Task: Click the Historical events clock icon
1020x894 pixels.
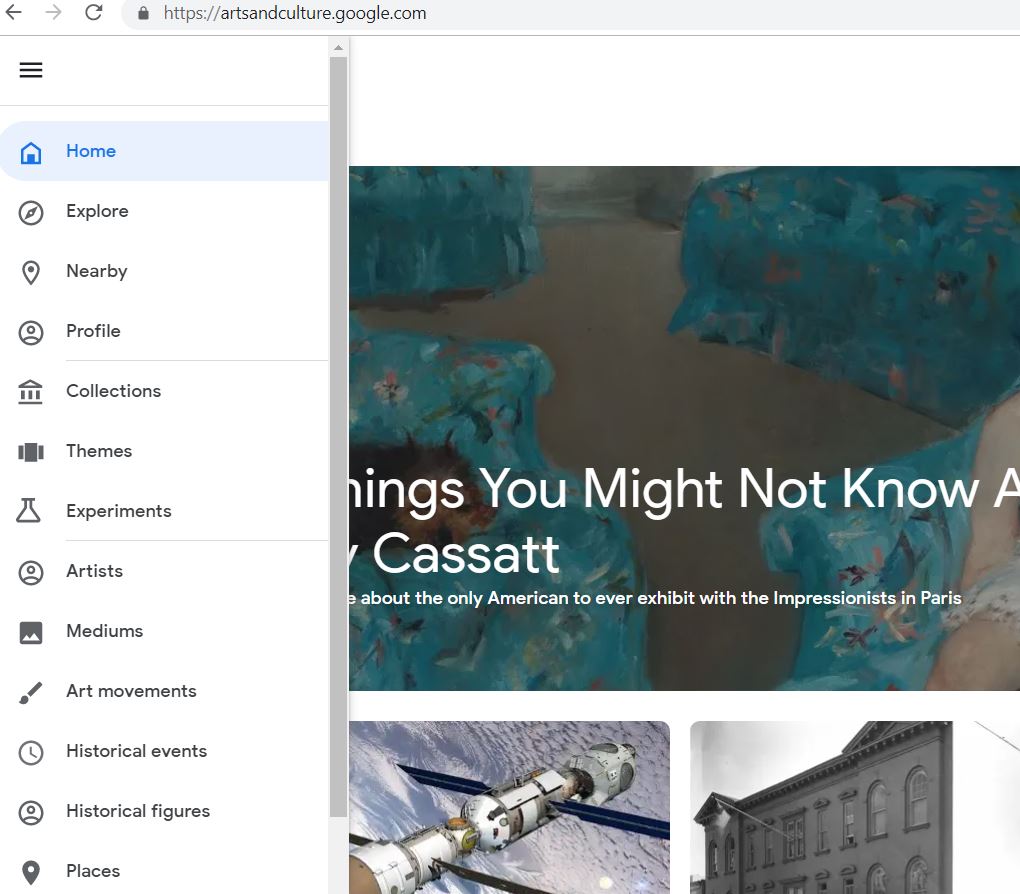Action: click(31, 752)
